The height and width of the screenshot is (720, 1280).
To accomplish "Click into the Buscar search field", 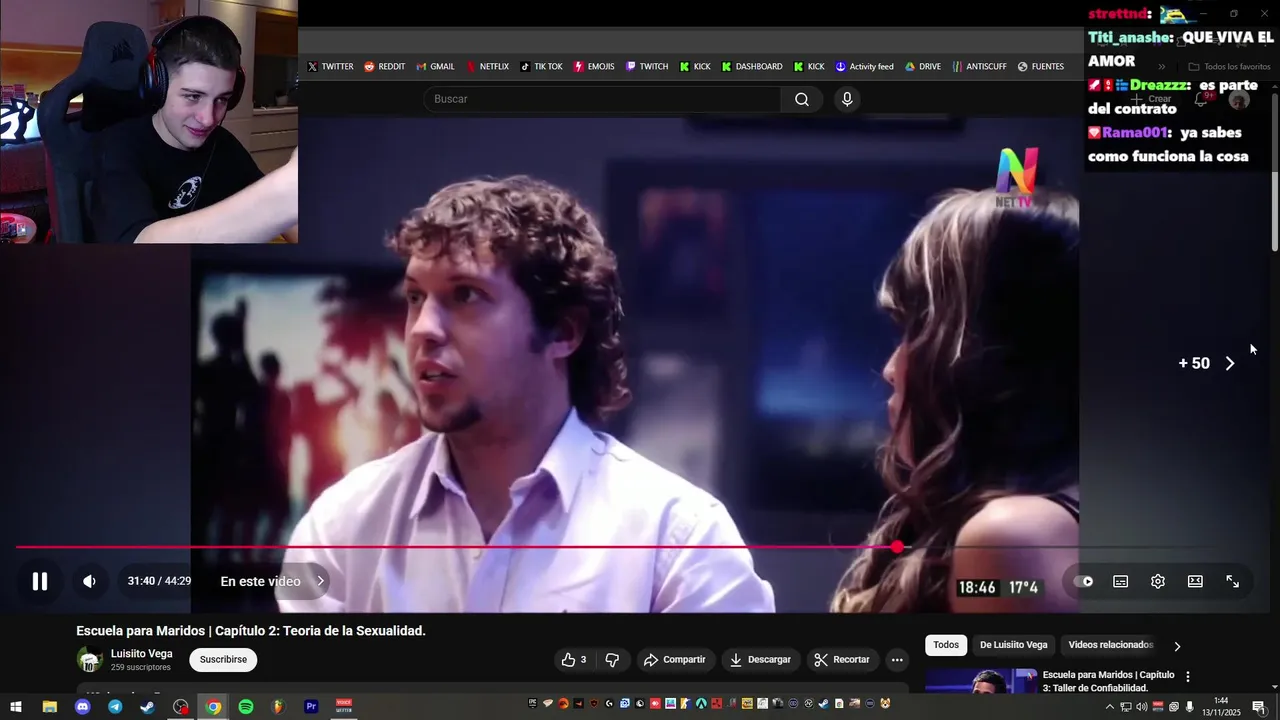I will click(602, 99).
